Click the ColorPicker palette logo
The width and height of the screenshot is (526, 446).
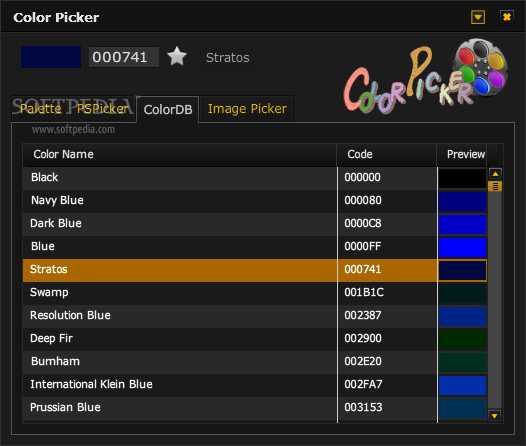point(426,77)
